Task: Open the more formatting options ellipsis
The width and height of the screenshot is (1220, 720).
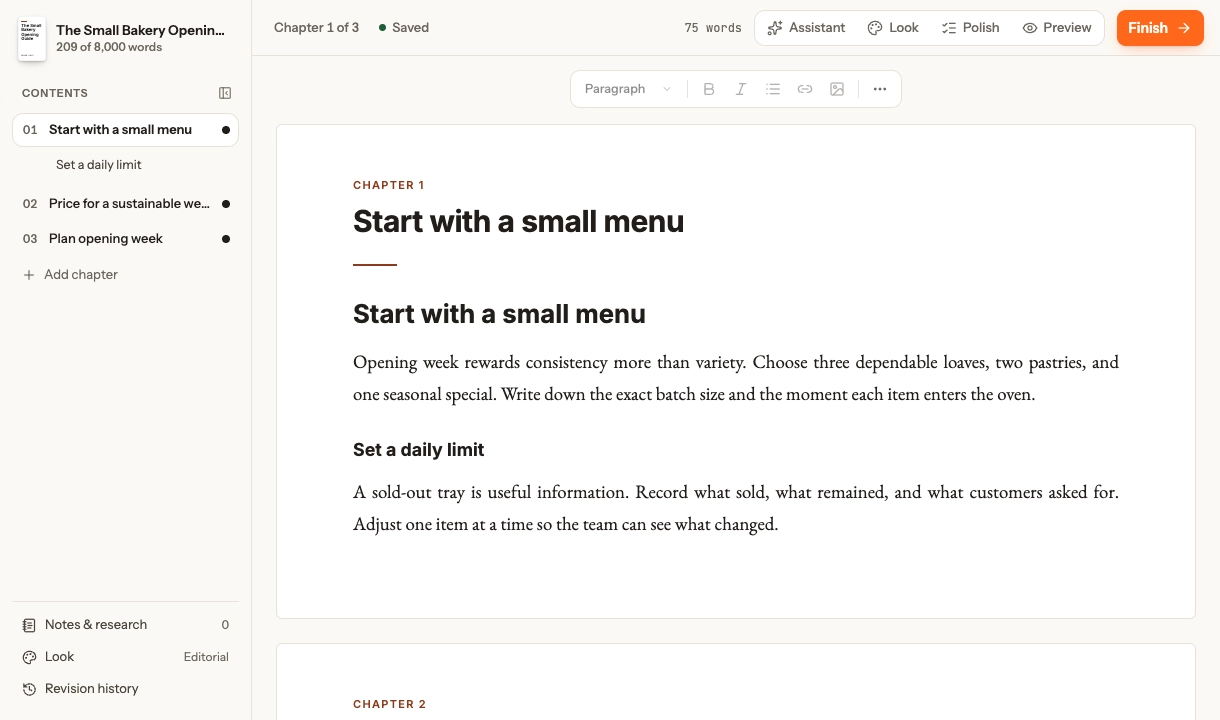Action: coord(880,89)
